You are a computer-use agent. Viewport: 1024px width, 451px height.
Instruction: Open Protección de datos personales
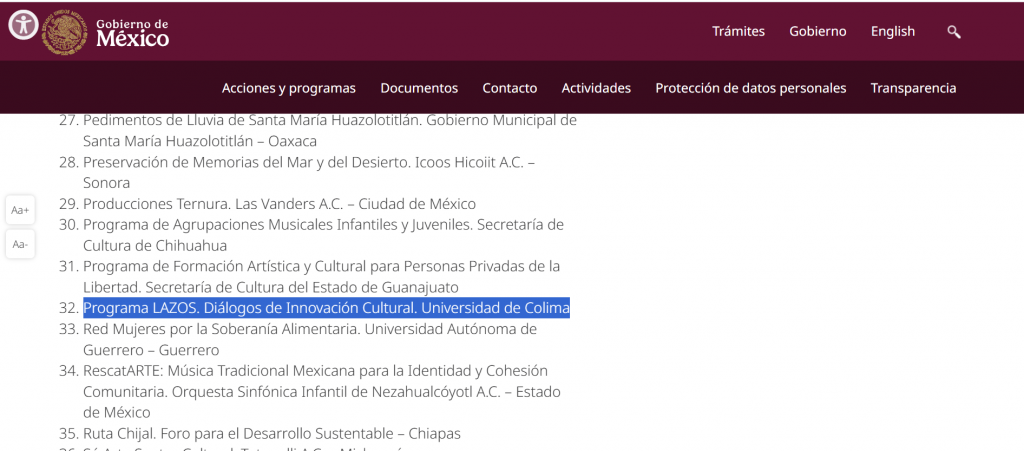pos(750,88)
